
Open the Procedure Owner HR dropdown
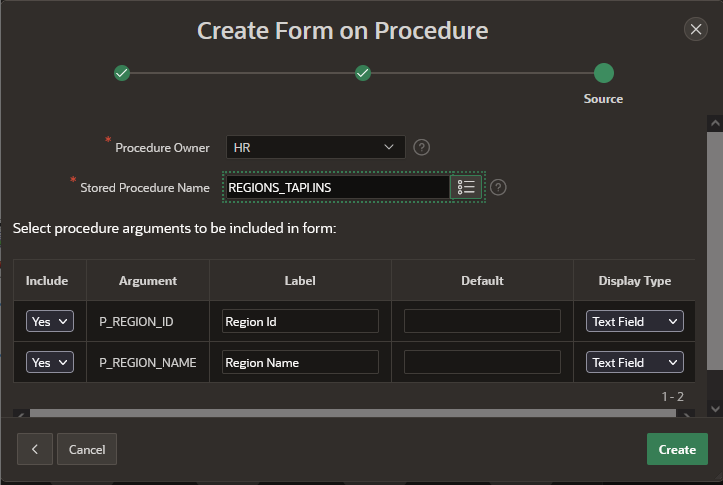[x=316, y=147]
